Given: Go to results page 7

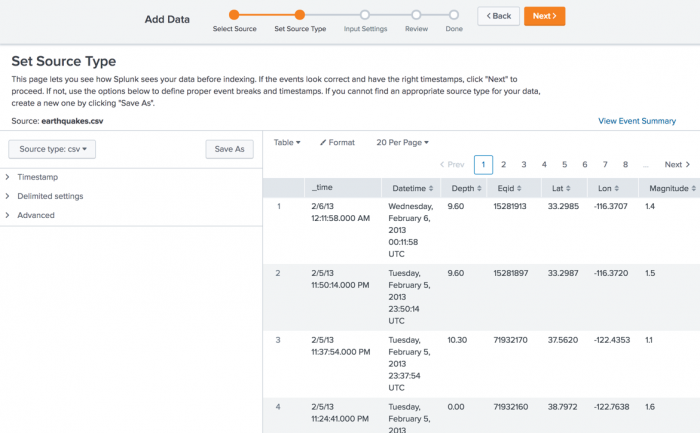Looking at the screenshot, I should [x=605, y=165].
